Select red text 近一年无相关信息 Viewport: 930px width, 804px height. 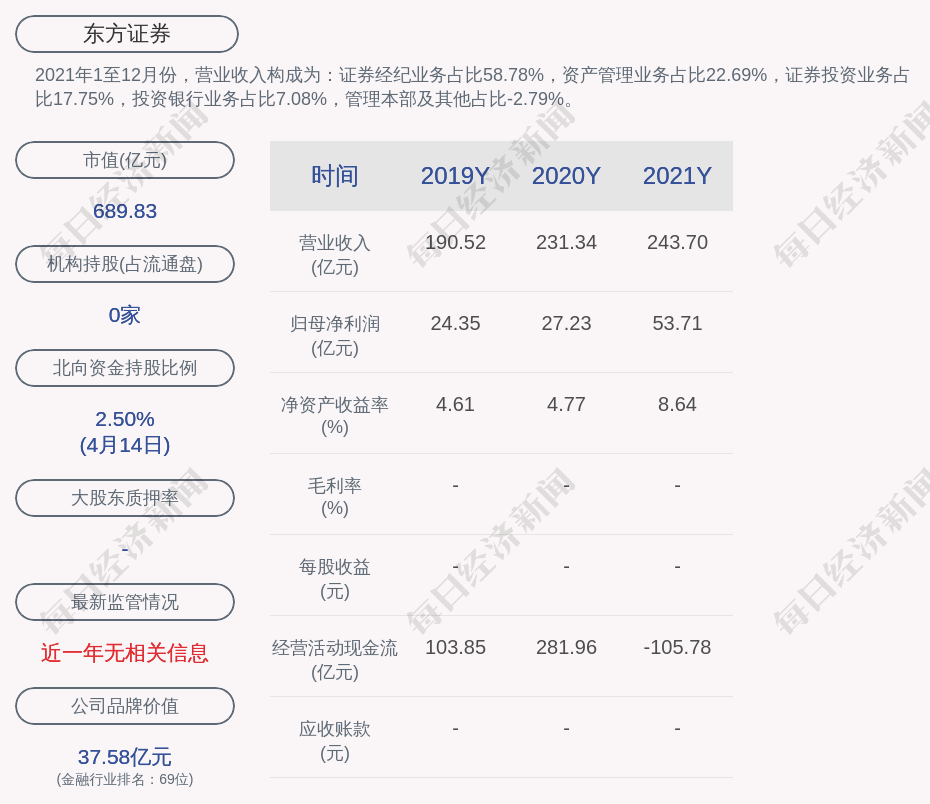(x=125, y=653)
